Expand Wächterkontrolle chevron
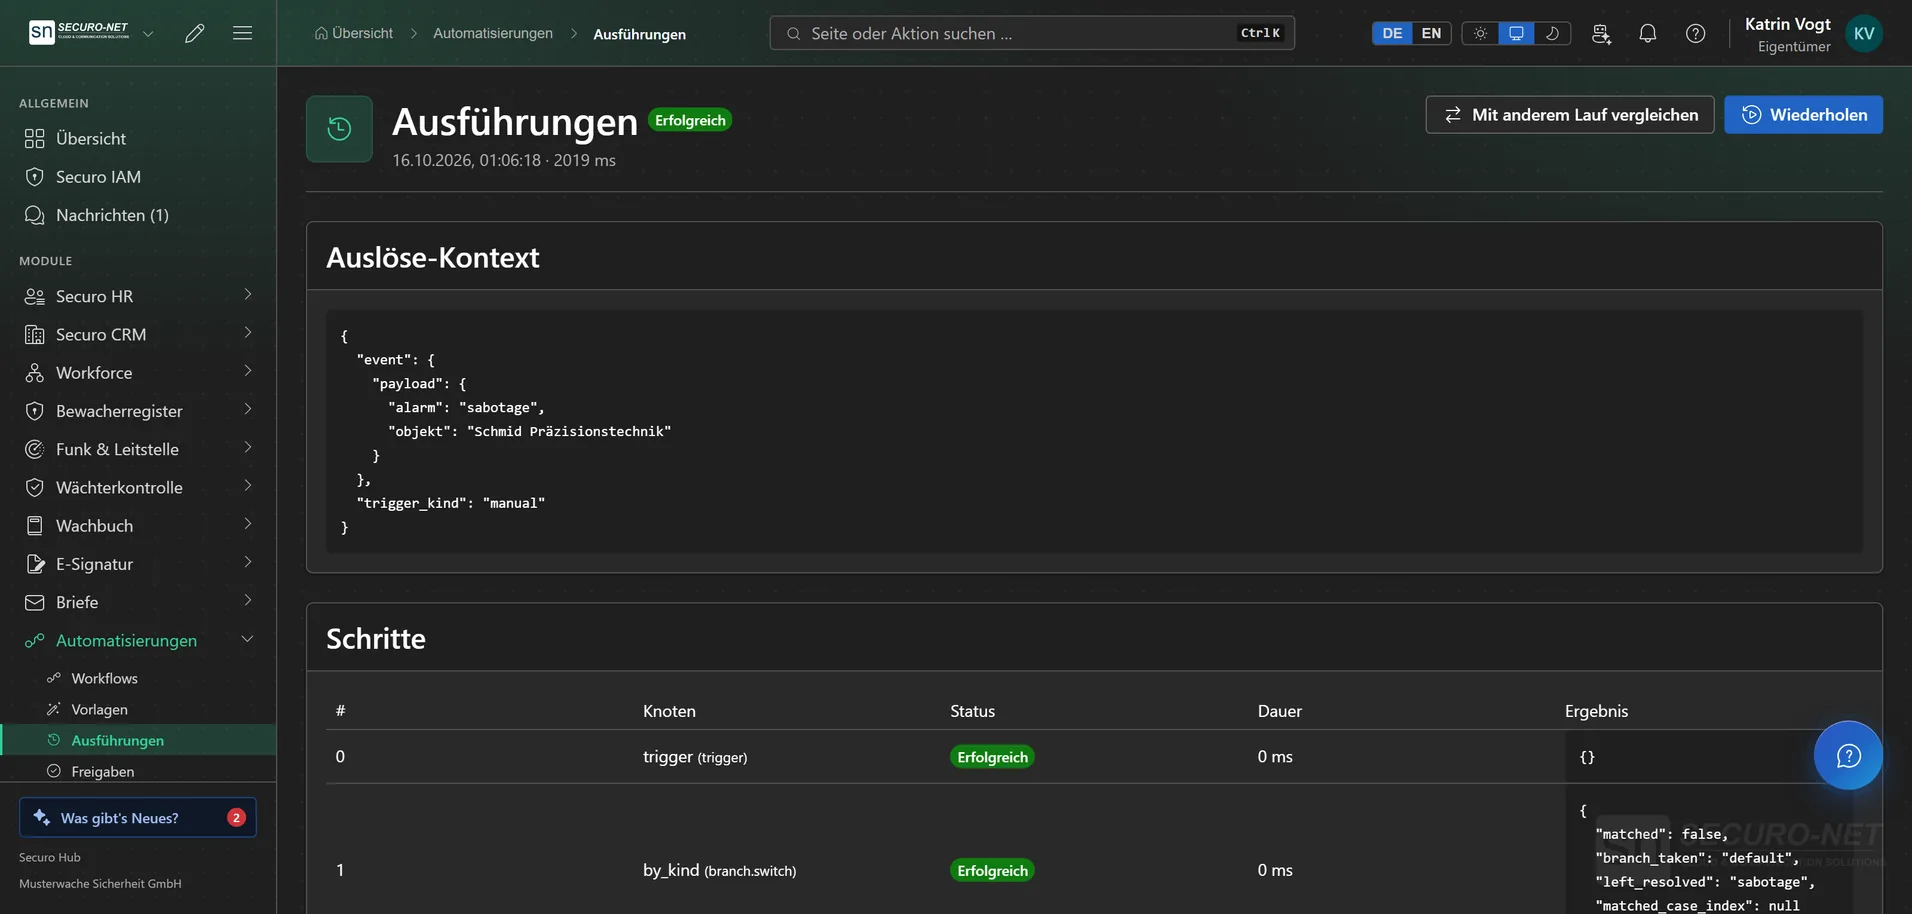The image size is (1912, 914). (x=248, y=486)
